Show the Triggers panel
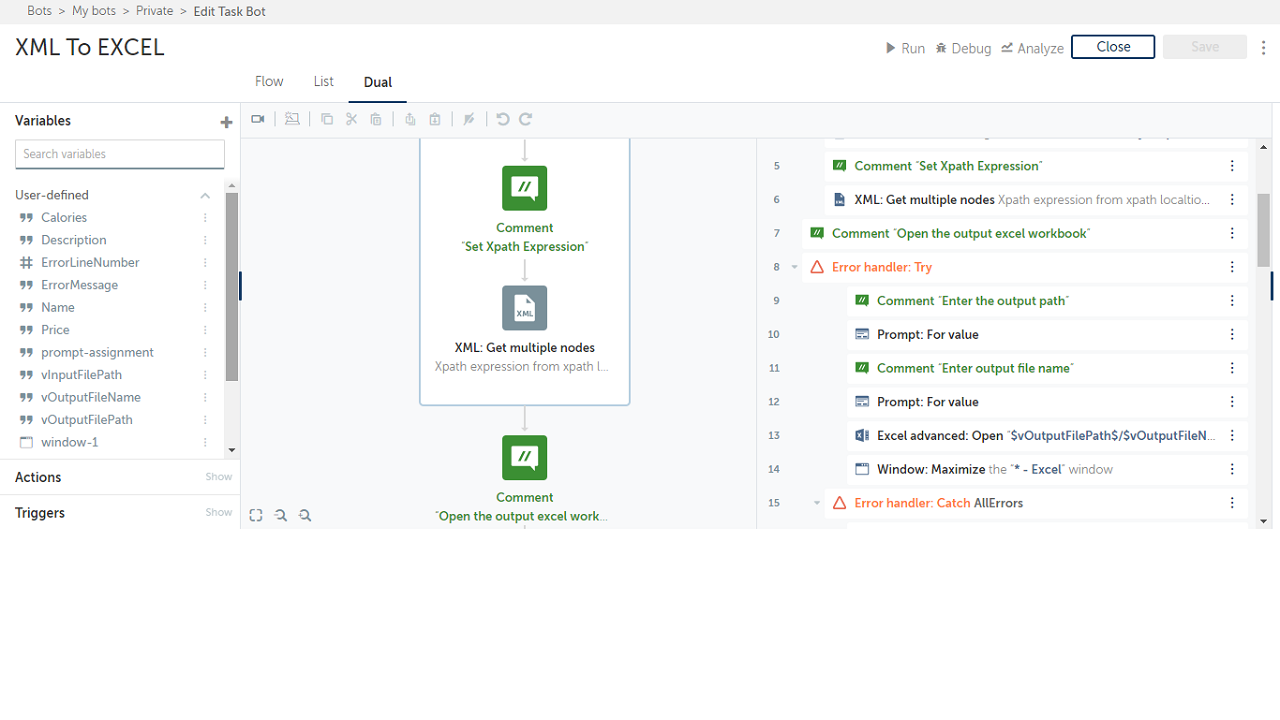The height and width of the screenshot is (720, 1280). 218,512
